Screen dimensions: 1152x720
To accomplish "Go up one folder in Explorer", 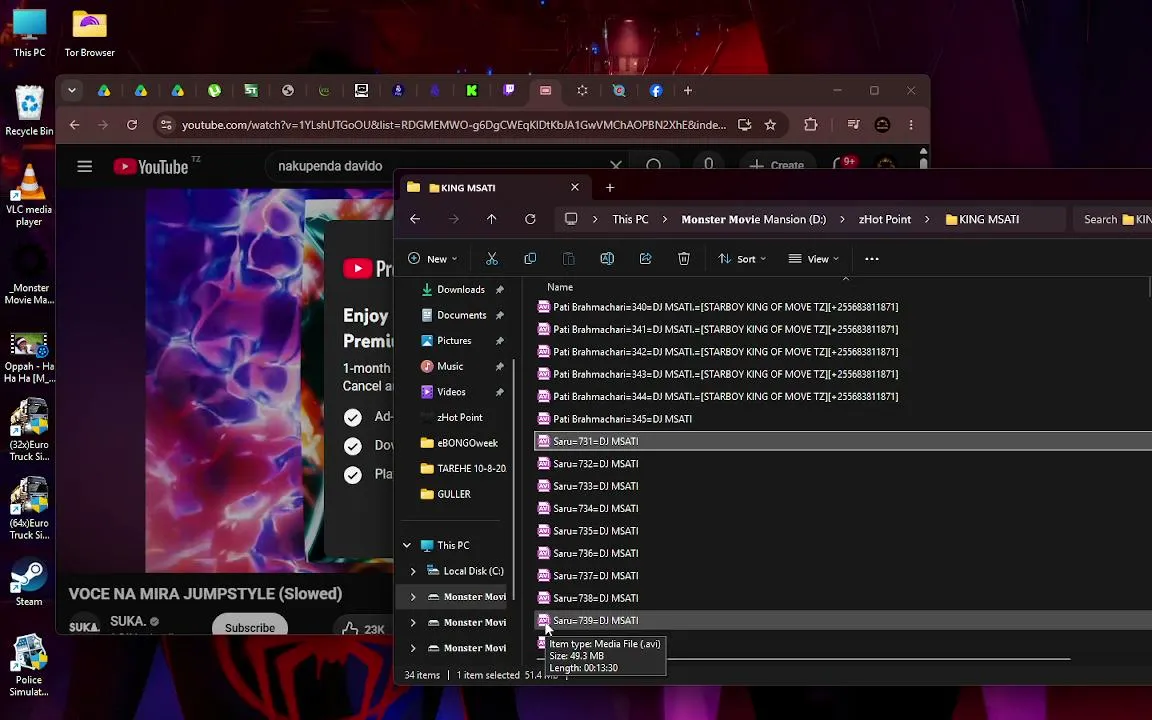I will pos(492,219).
